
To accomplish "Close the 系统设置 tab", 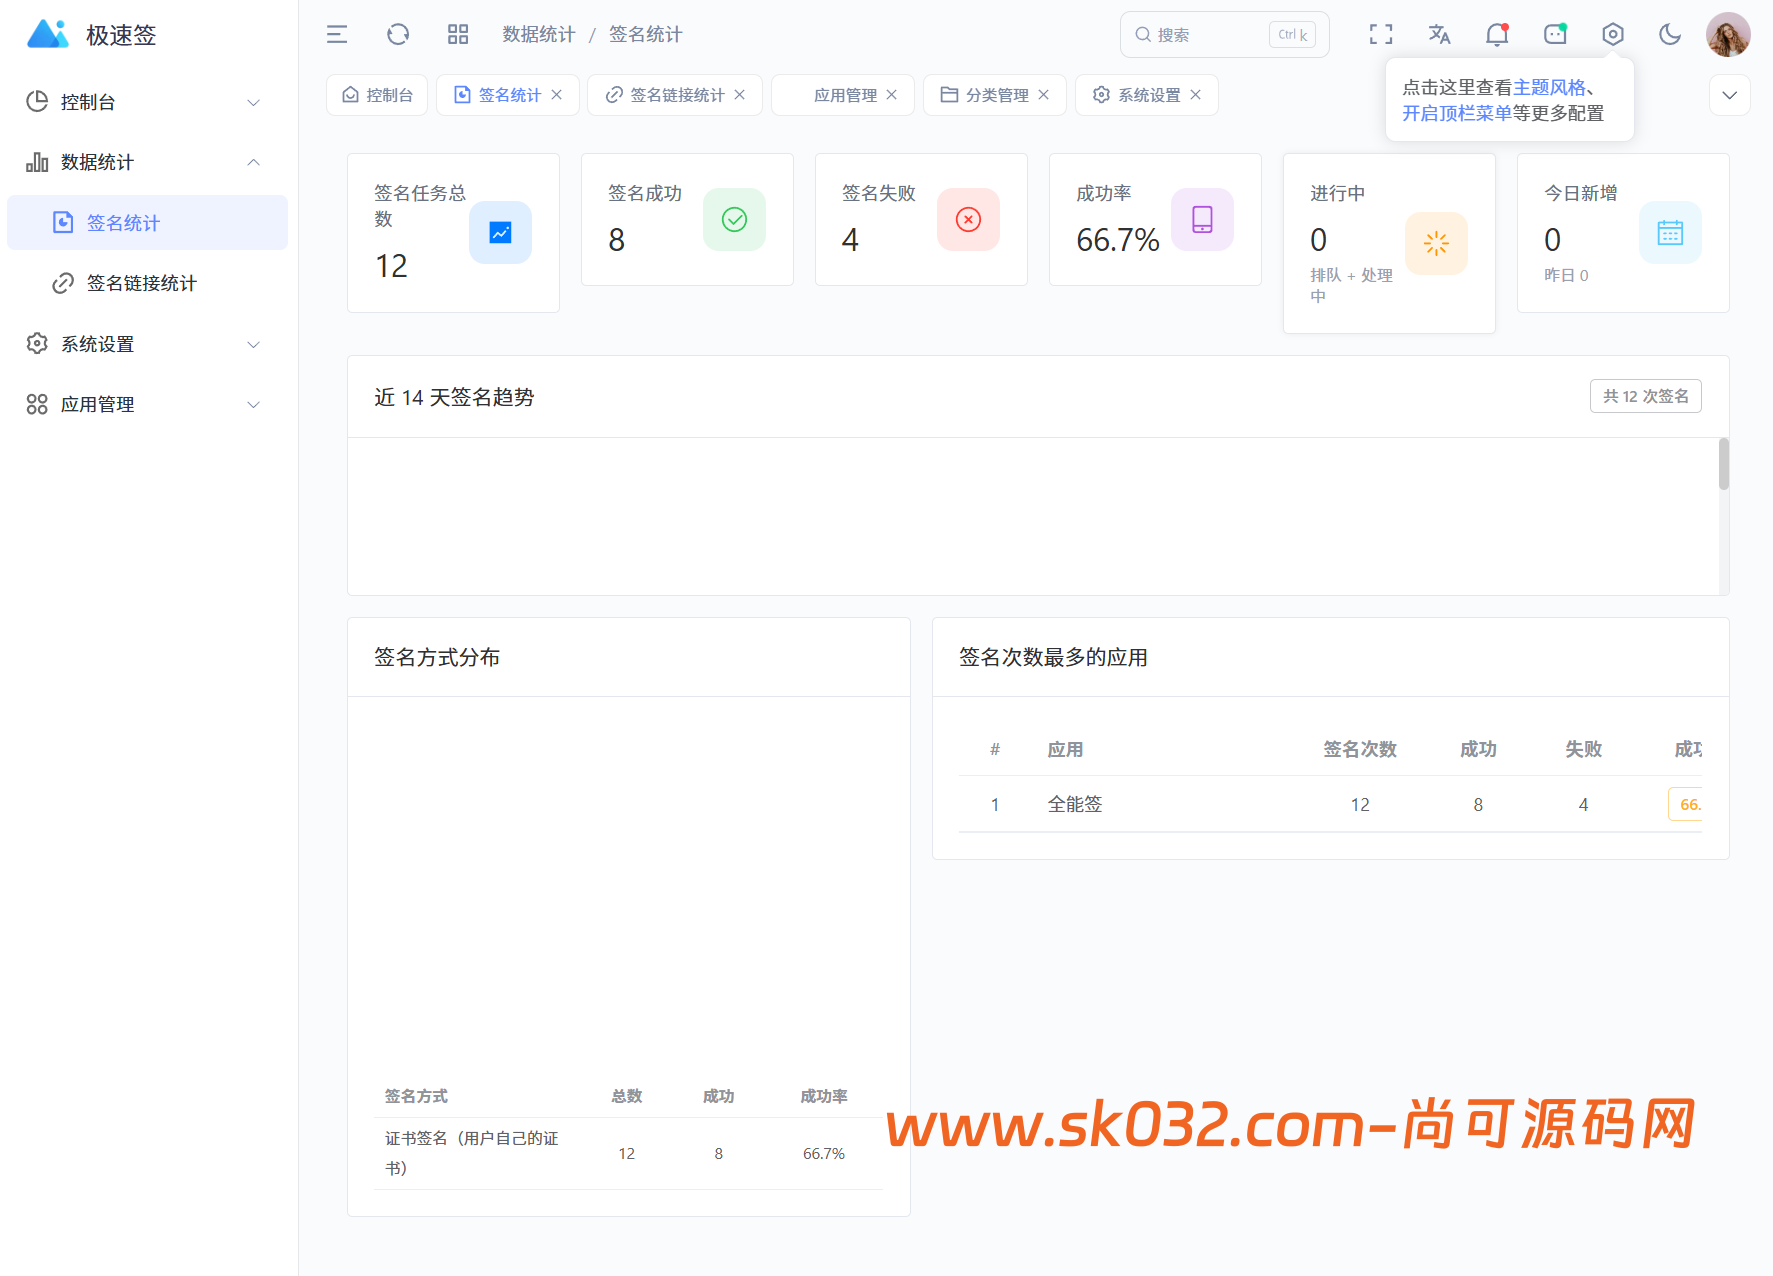I will coord(1196,95).
